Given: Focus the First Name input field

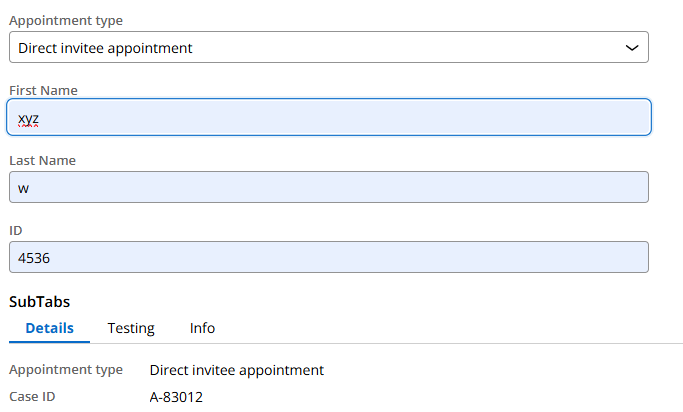Looking at the screenshot, I should pos(328,117).
